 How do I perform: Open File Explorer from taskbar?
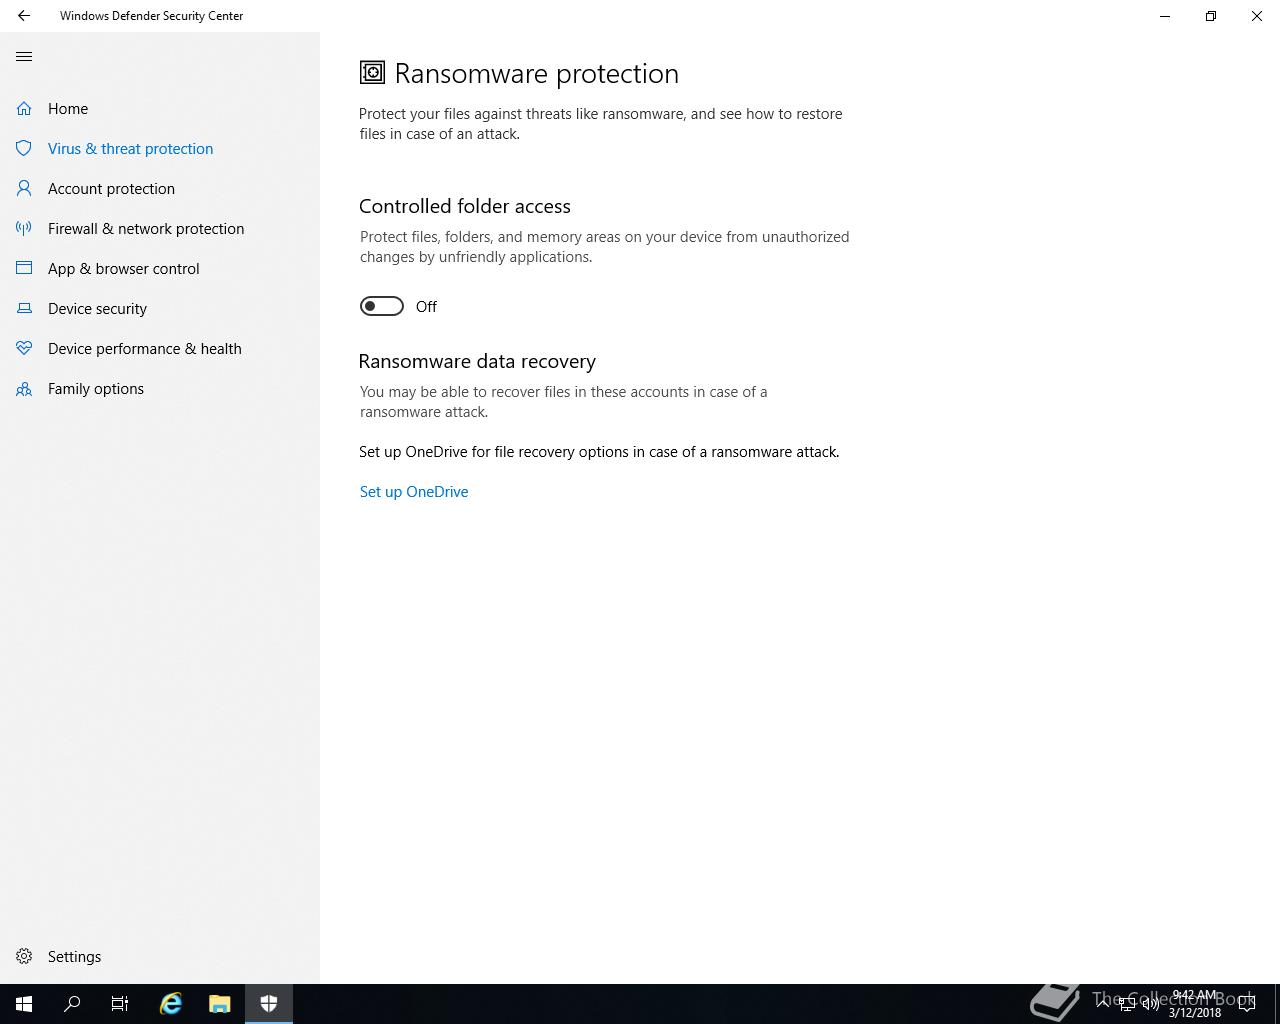click(219, 1004)
